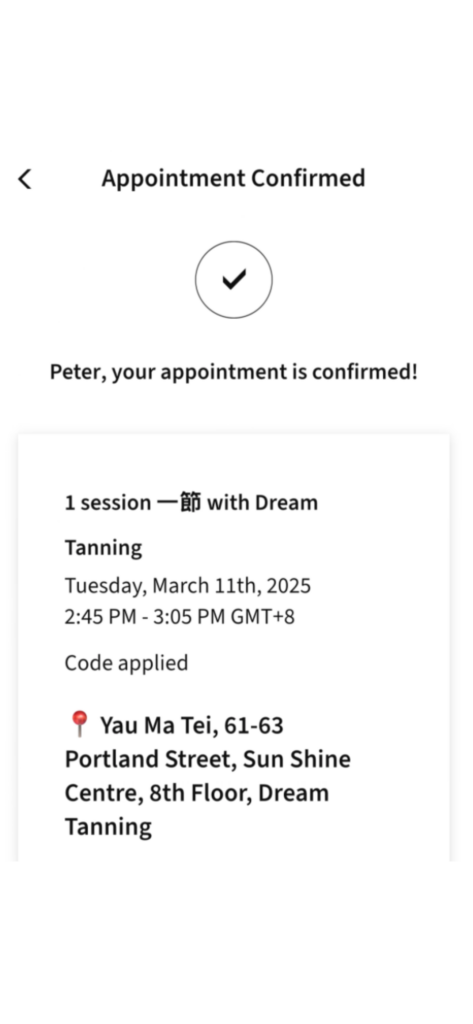Tap the GMT+8 timezone label
Image resolution: width=473 pixels, height=1024 pixels.
[x=263, y=617]
